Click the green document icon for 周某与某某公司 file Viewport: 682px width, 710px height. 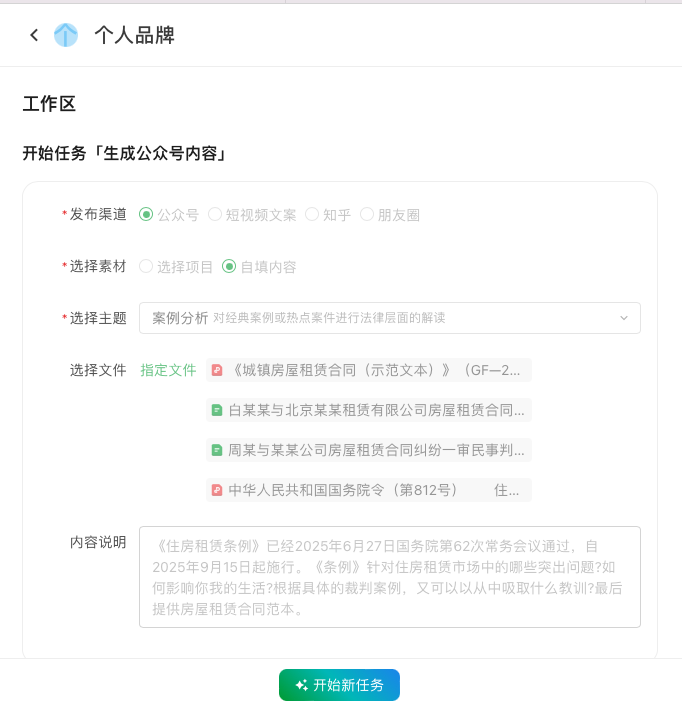click(216, 450)
